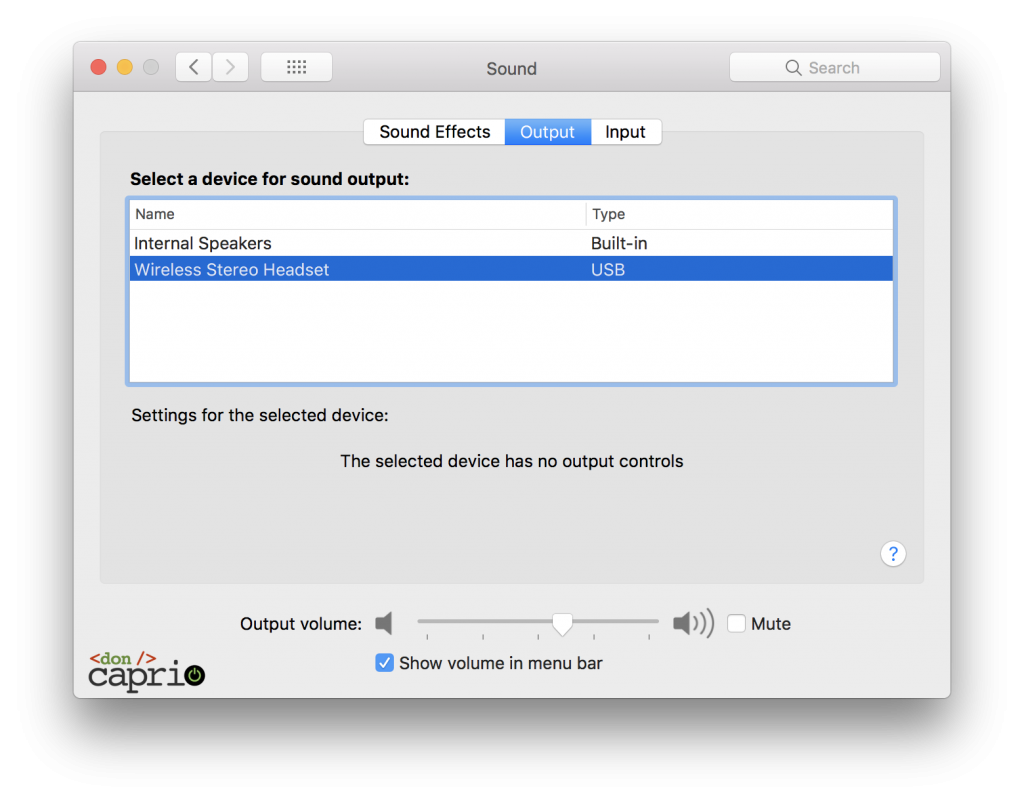Select Internal Speakers output device

(x=511, y=243)
